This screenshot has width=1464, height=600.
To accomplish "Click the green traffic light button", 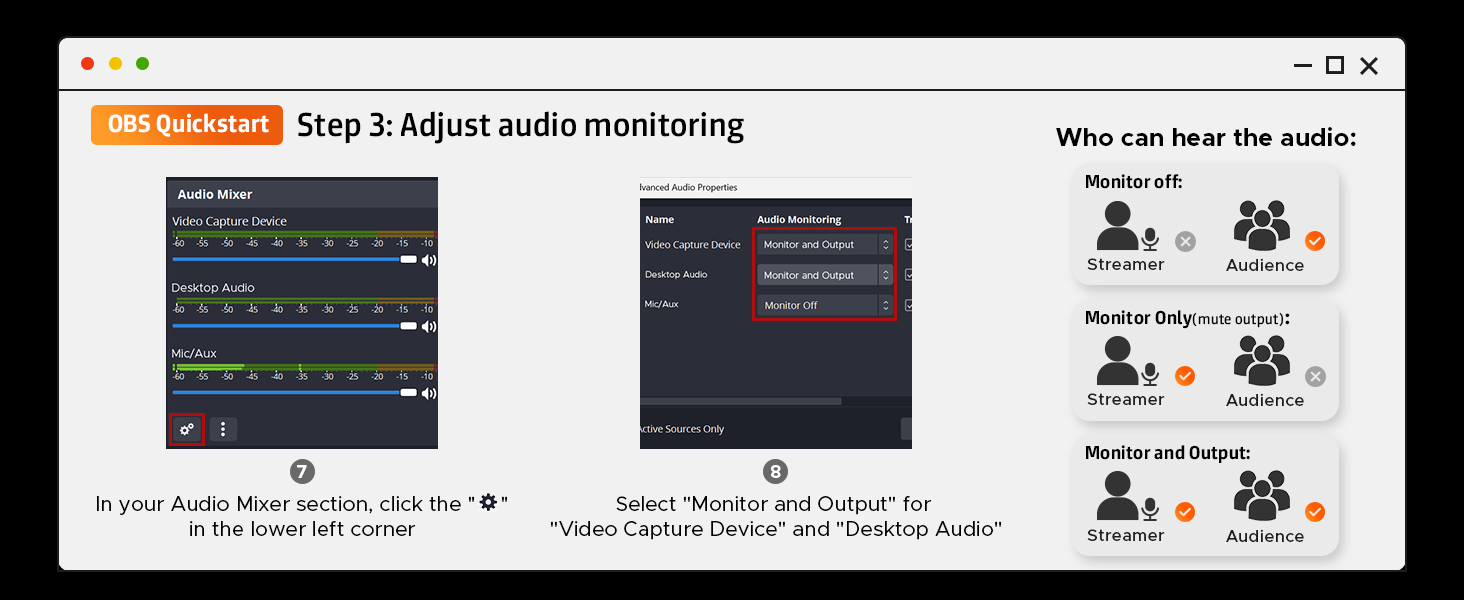I will tap(142, 62).
